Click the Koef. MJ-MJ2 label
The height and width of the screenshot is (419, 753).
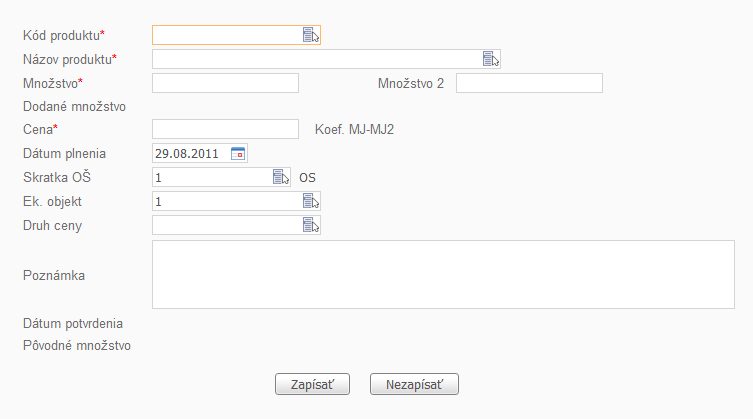click(354, 130)
